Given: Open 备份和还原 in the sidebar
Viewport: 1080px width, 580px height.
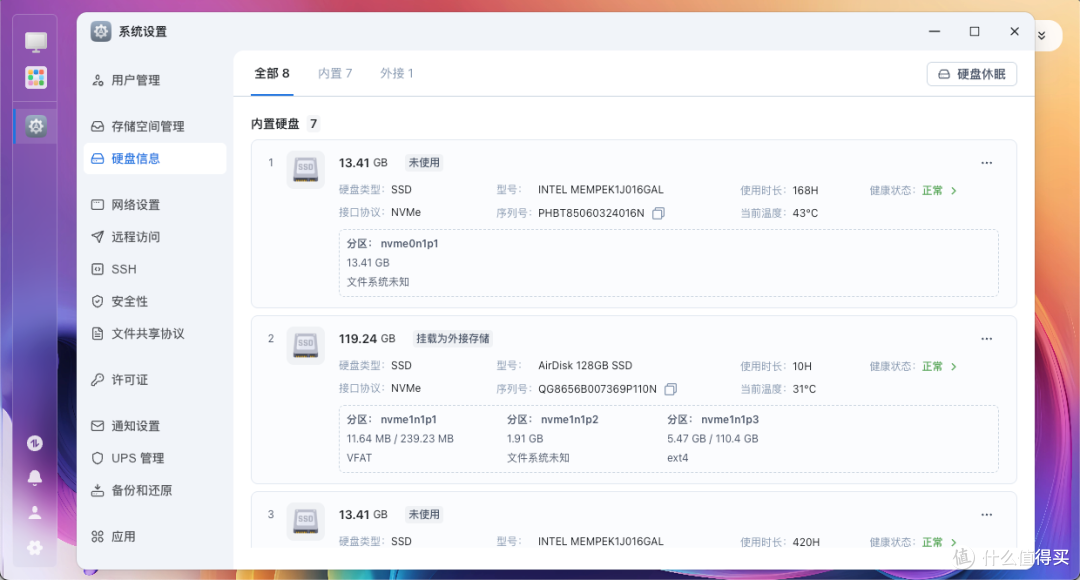Looking at the screenshot, I should (154, 490).
